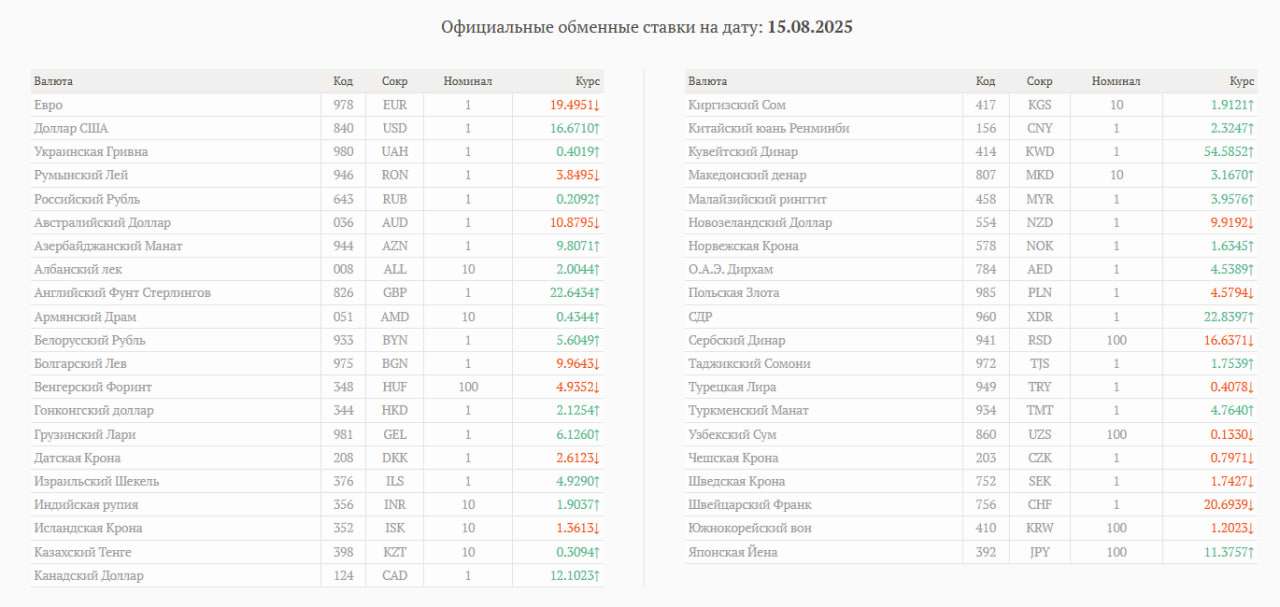Click the Норвежская Крона name

[x=743, y=246]
